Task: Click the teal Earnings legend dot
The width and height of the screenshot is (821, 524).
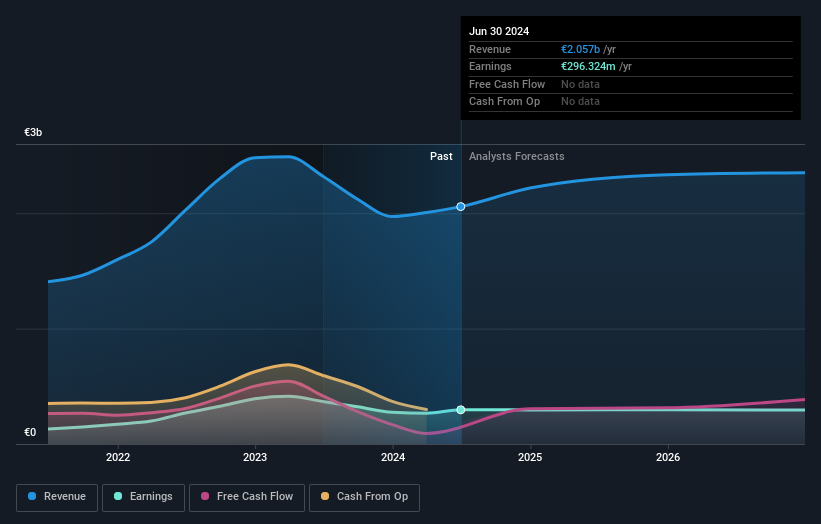Action: pos(118,496)
